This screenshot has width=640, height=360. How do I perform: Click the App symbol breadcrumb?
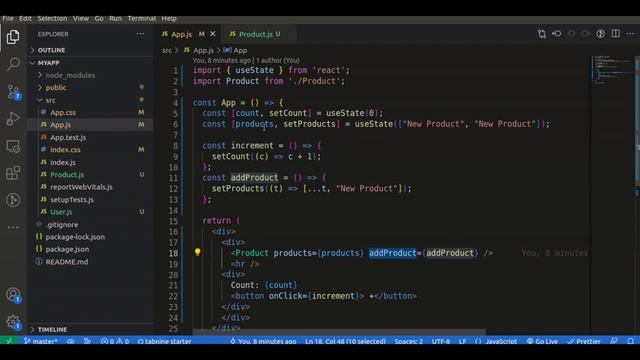pyautogui.click(x=236, y=50)
